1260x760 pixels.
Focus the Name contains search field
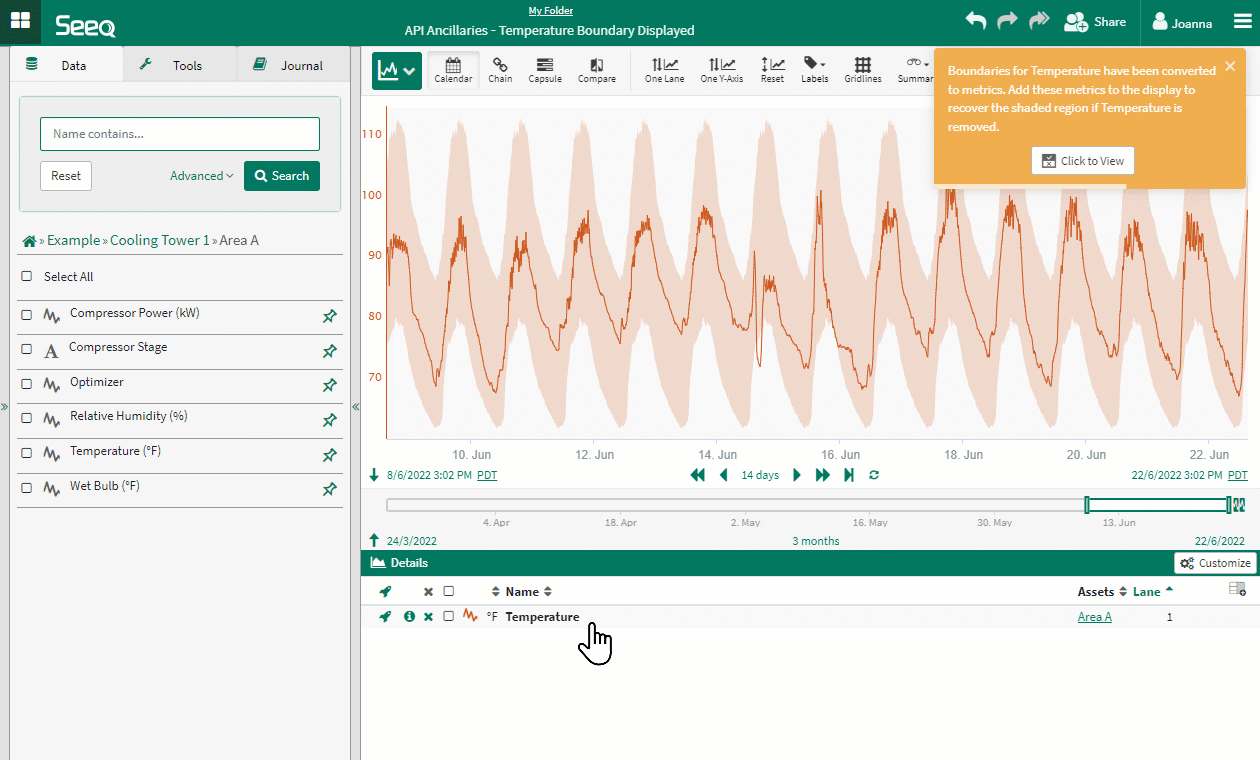(x=180, y=134)
